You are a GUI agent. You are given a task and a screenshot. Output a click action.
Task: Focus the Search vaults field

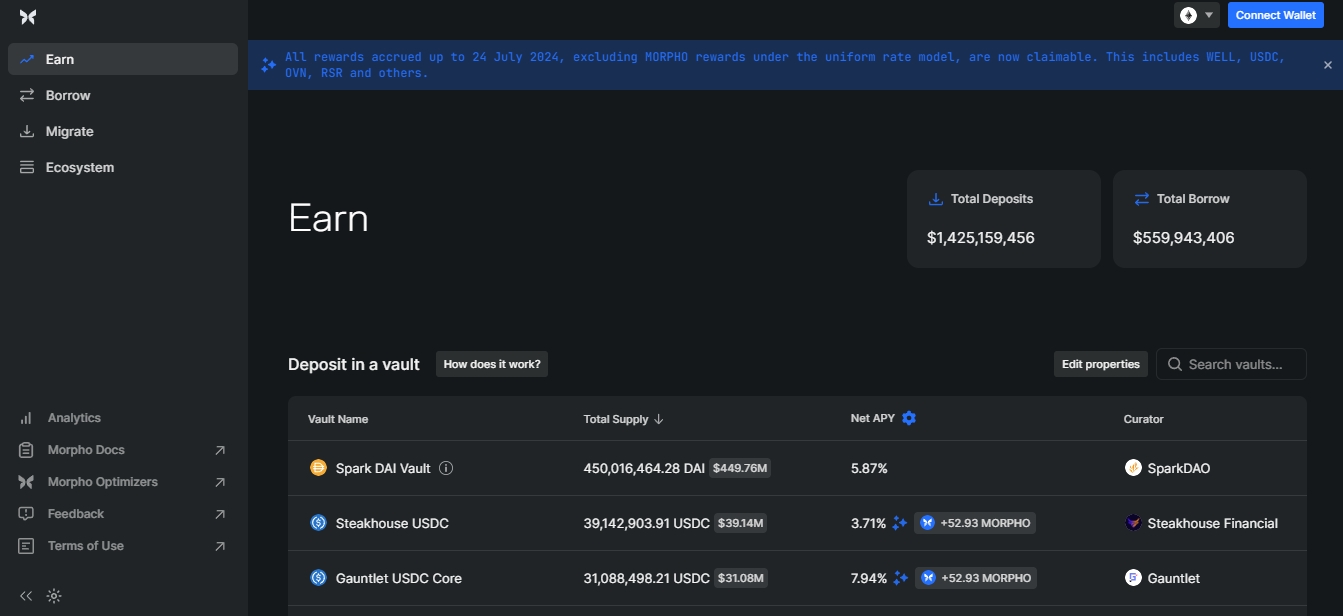1231,364
